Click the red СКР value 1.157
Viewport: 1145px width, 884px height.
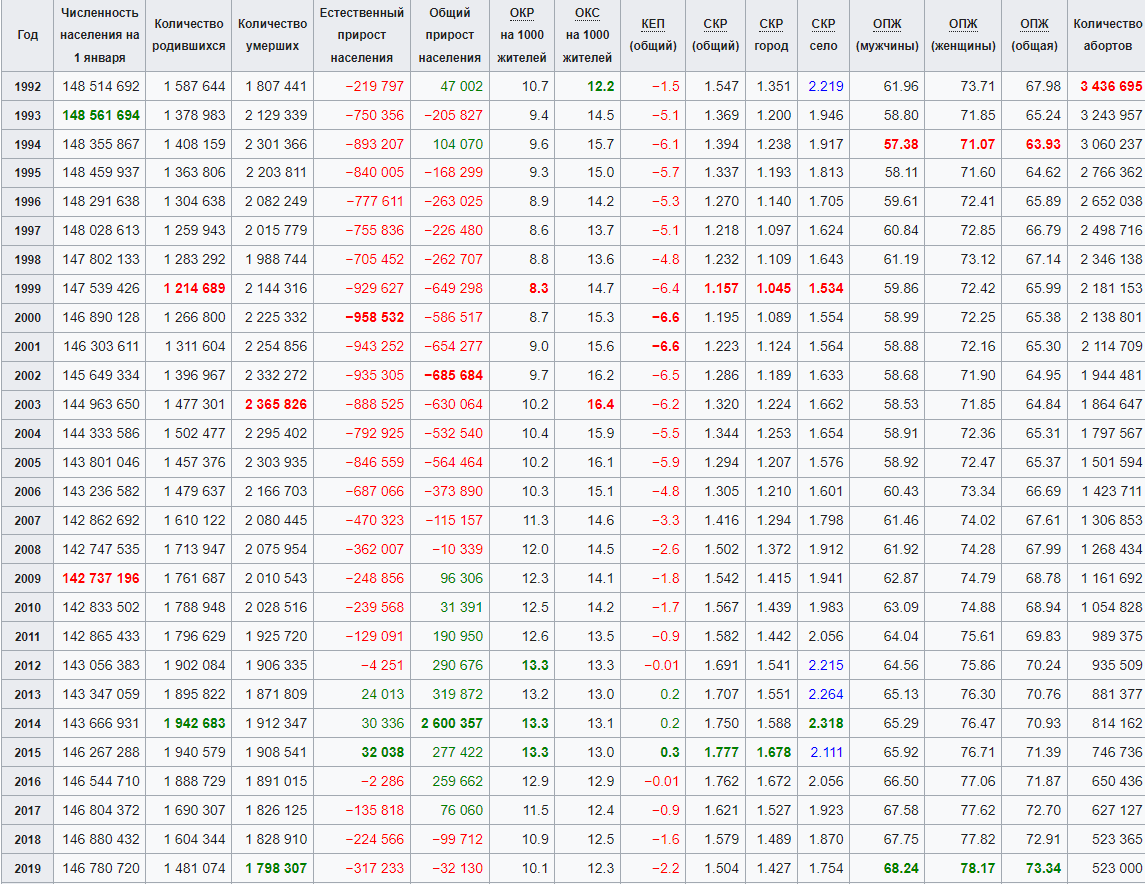721,288
